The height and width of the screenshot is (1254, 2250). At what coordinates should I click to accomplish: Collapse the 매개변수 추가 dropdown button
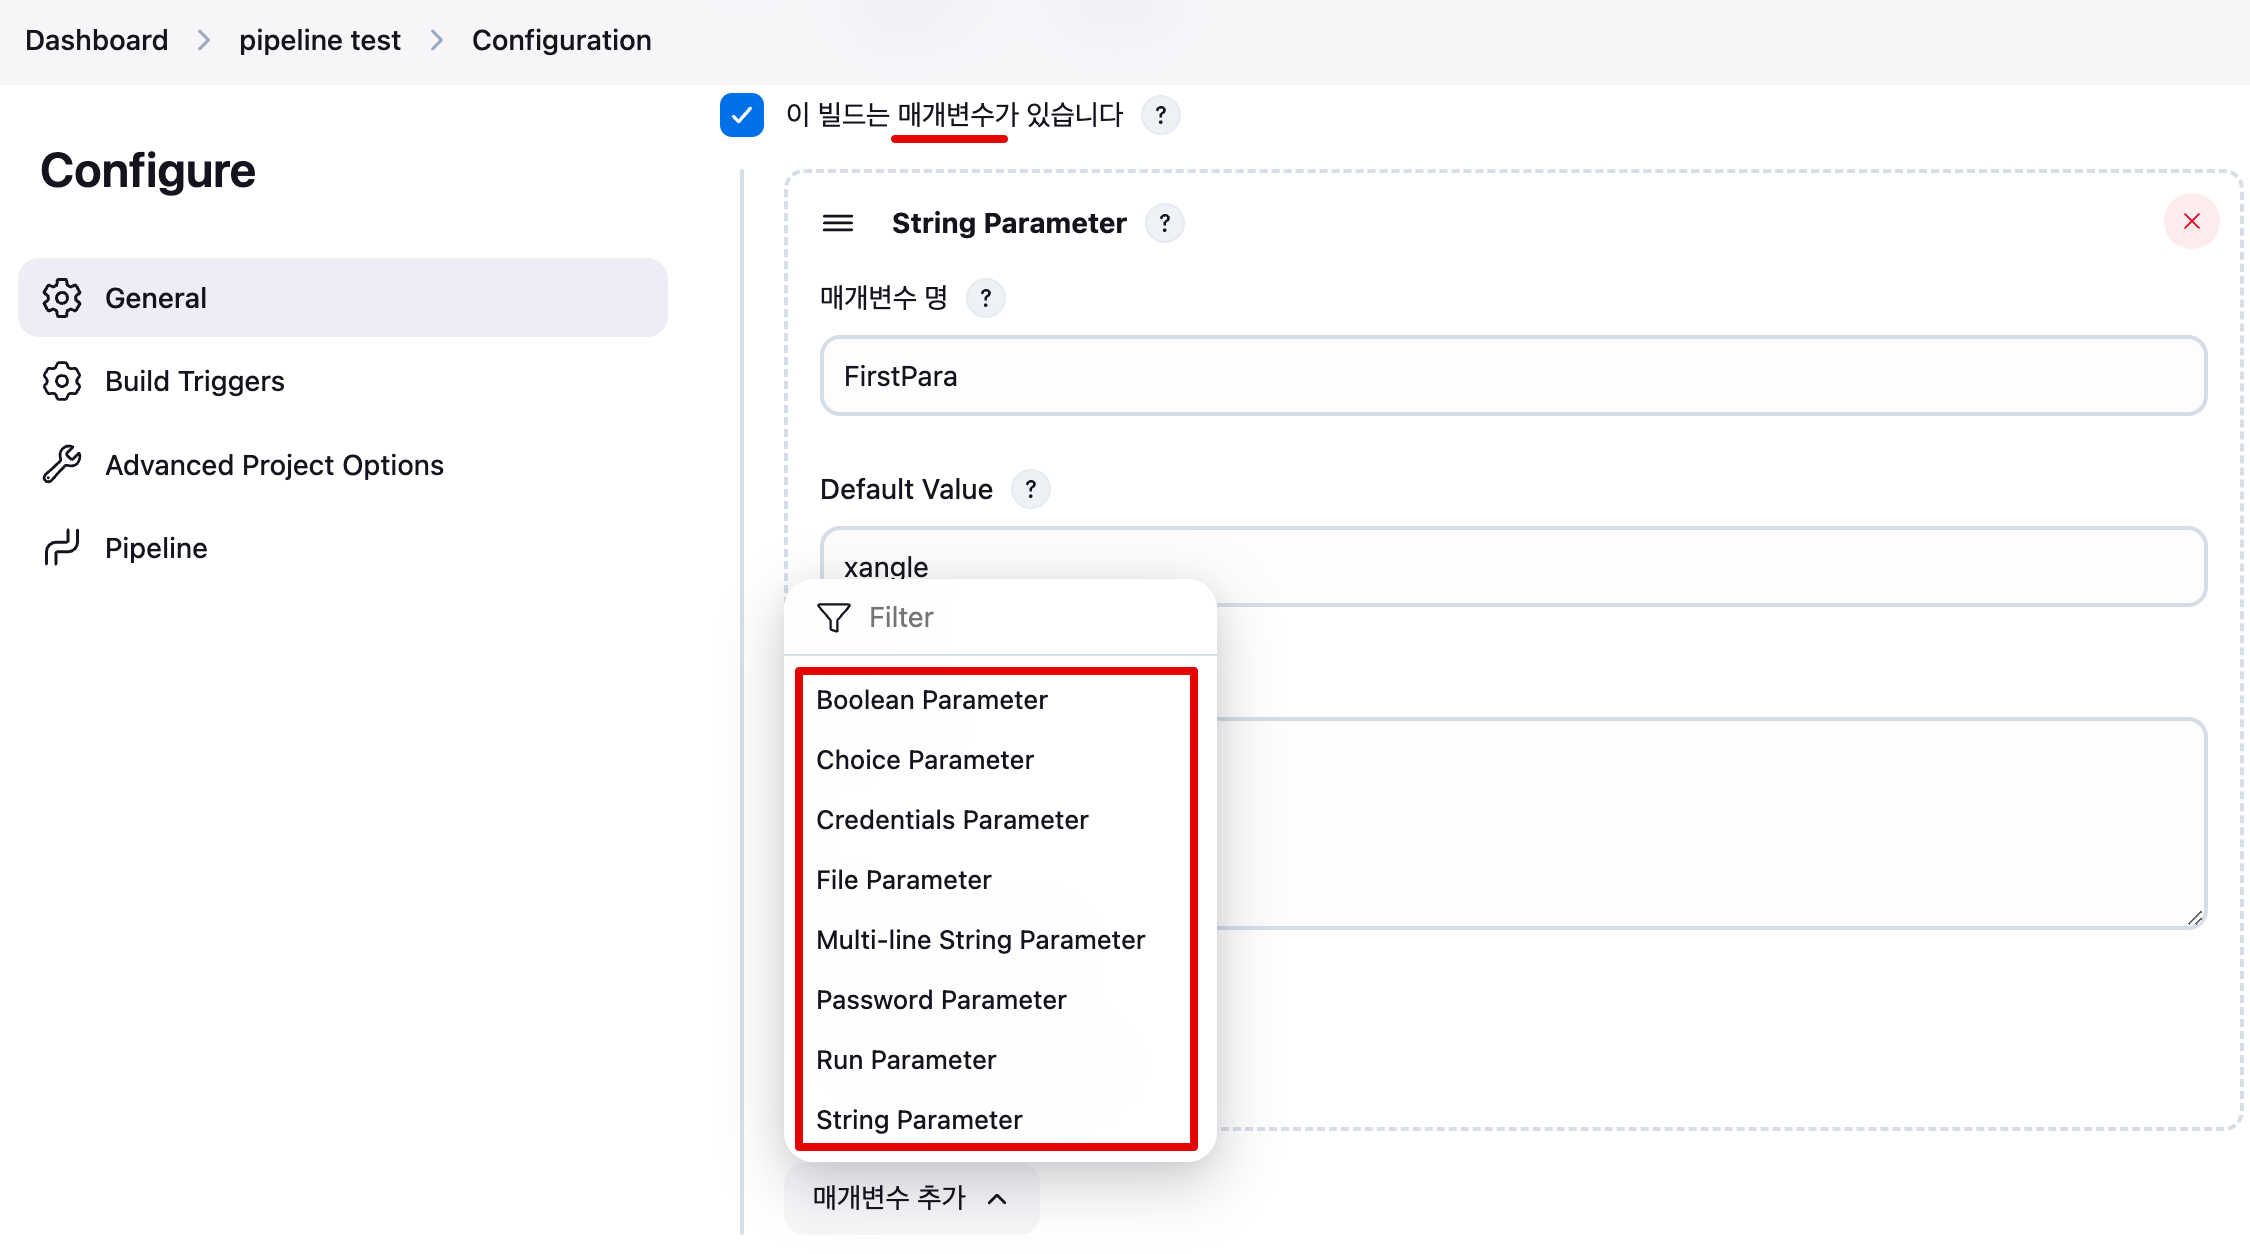click(x=910, y=1197)
